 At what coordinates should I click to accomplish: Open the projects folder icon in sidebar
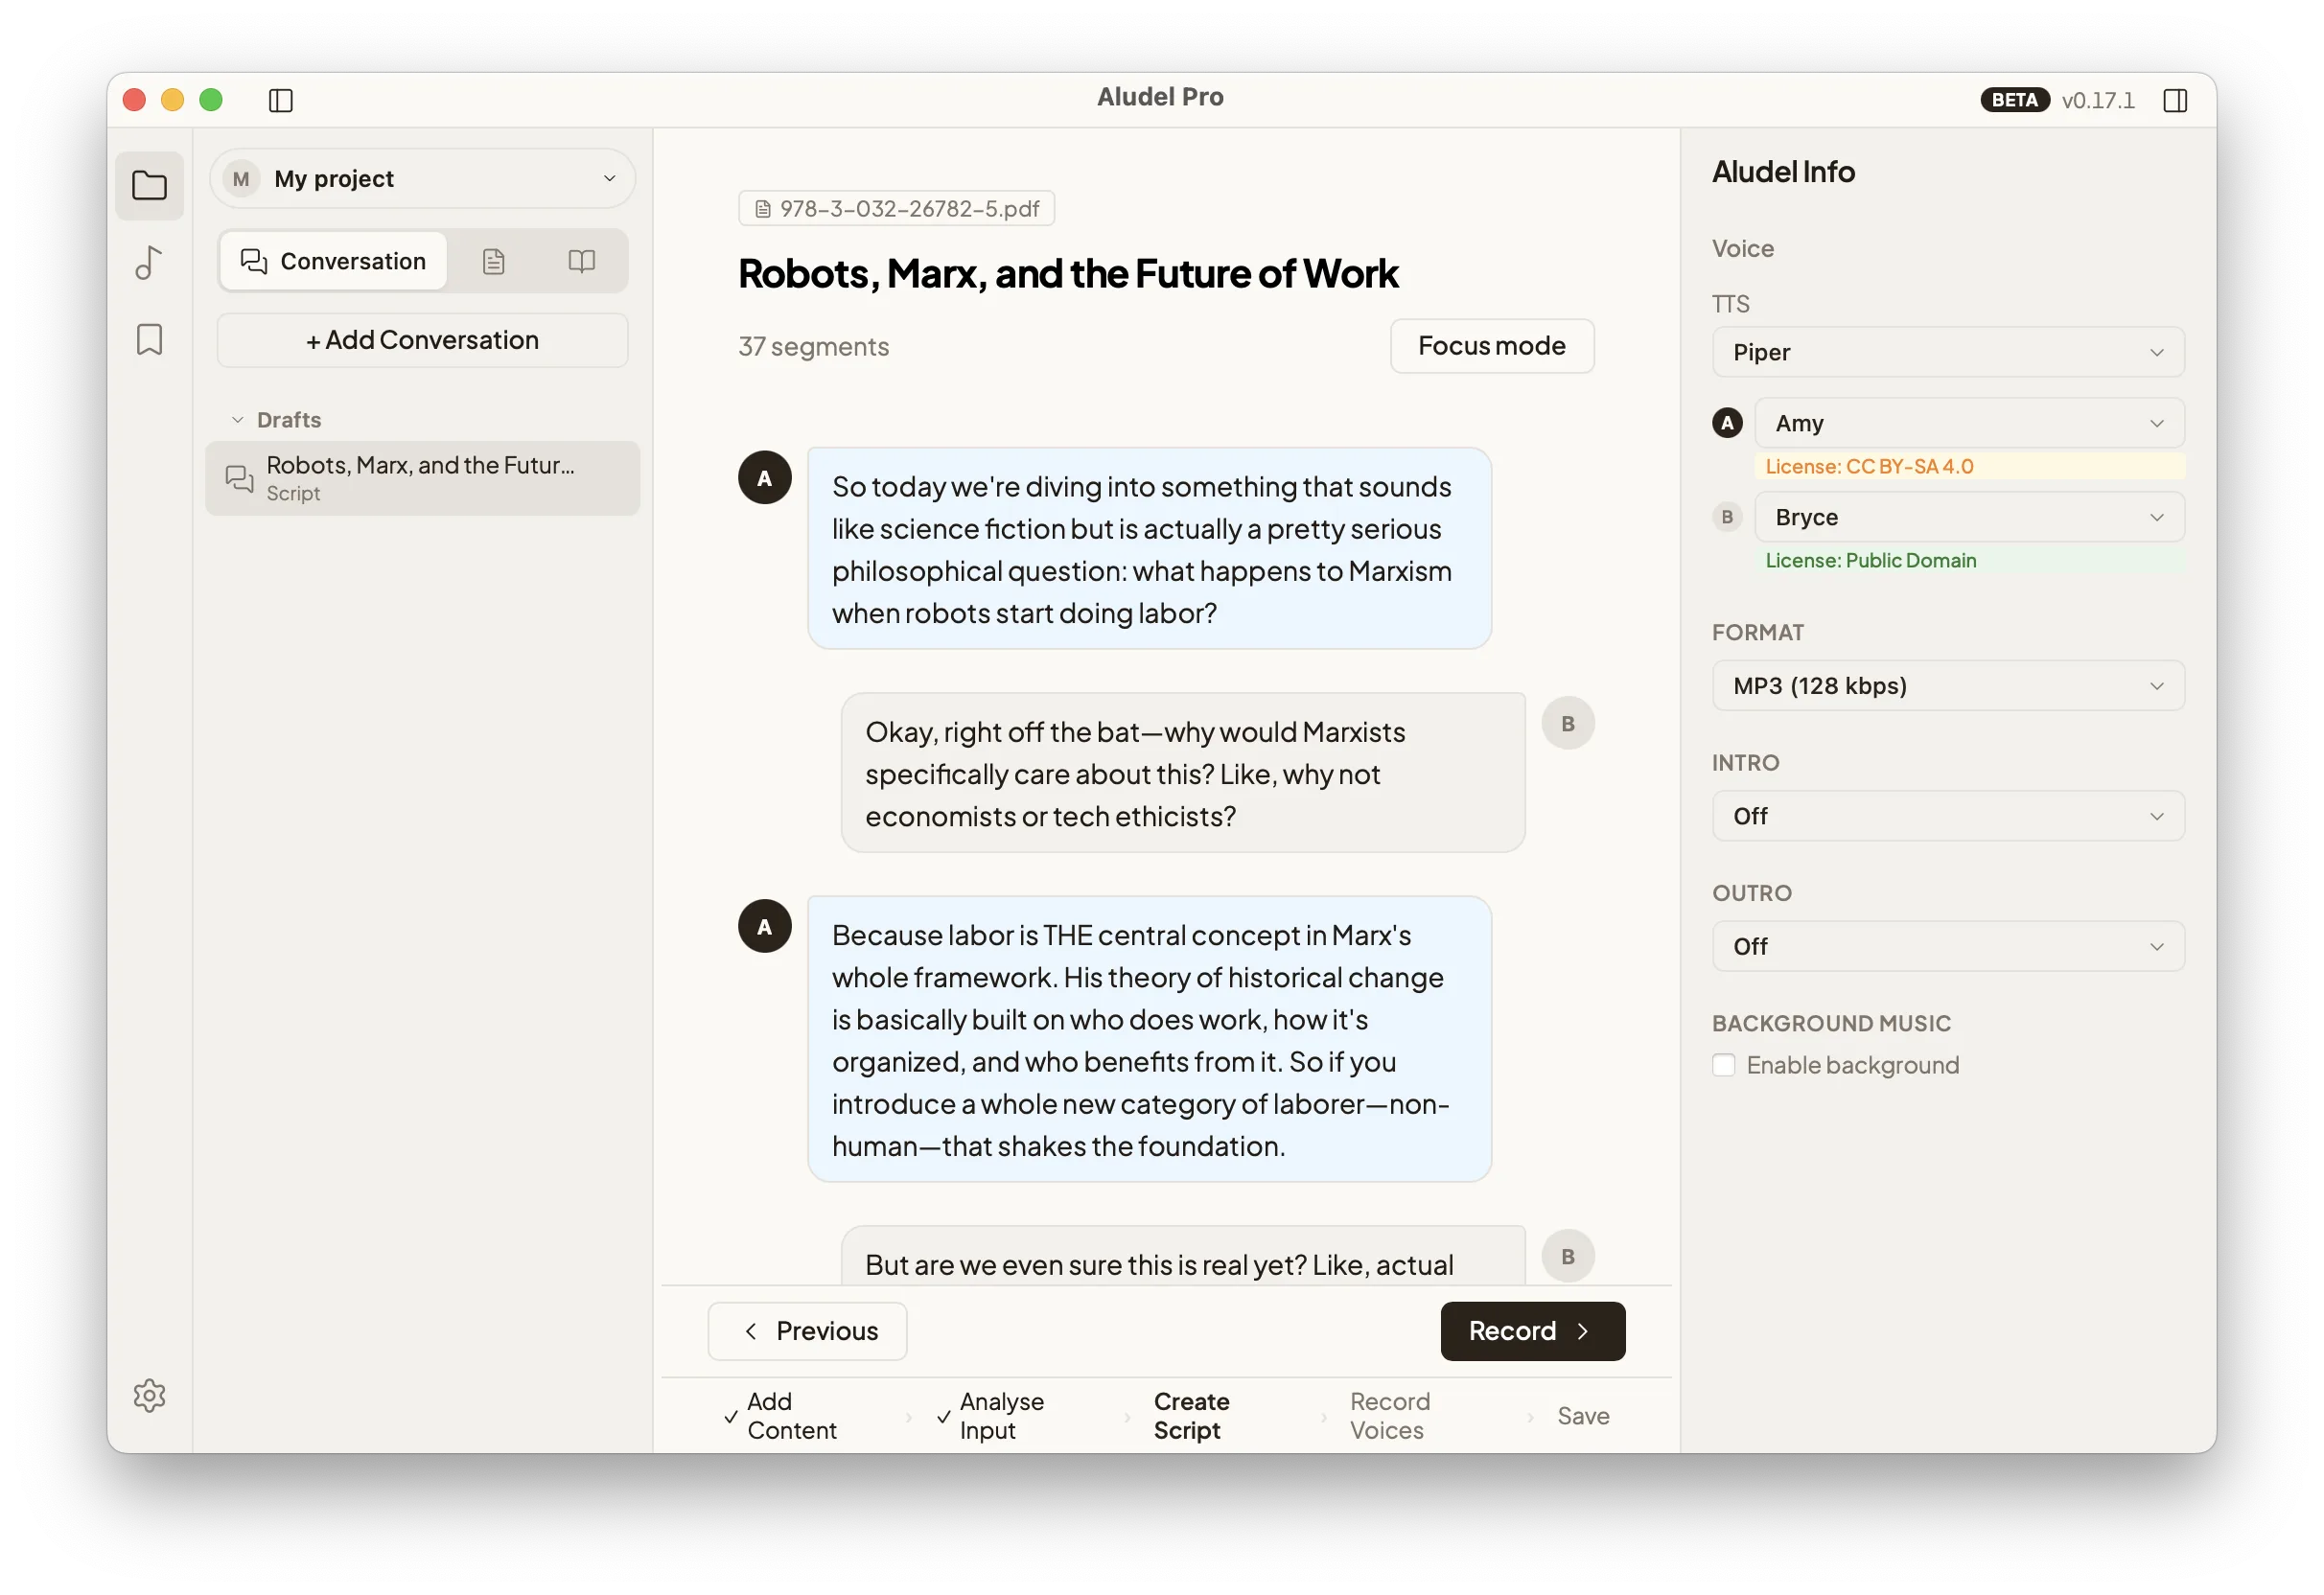(x=149, y=185)
